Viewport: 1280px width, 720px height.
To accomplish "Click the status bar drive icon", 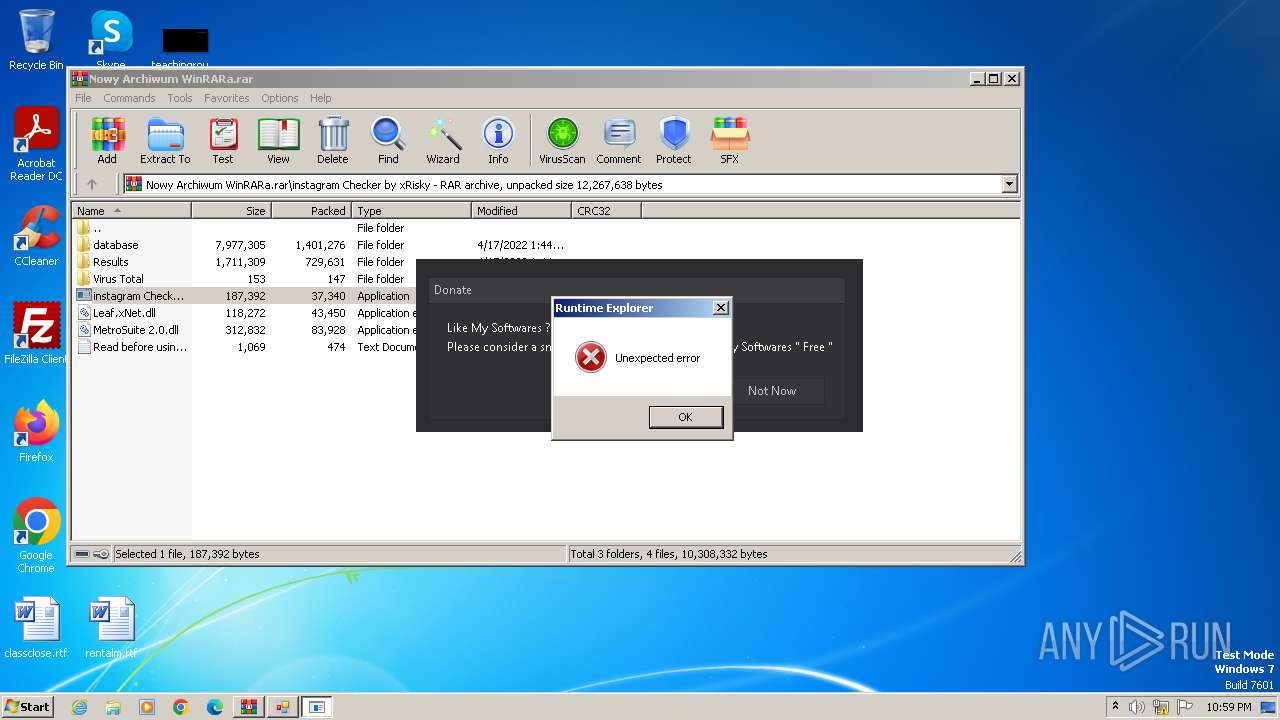I will (x=83, y=554).
